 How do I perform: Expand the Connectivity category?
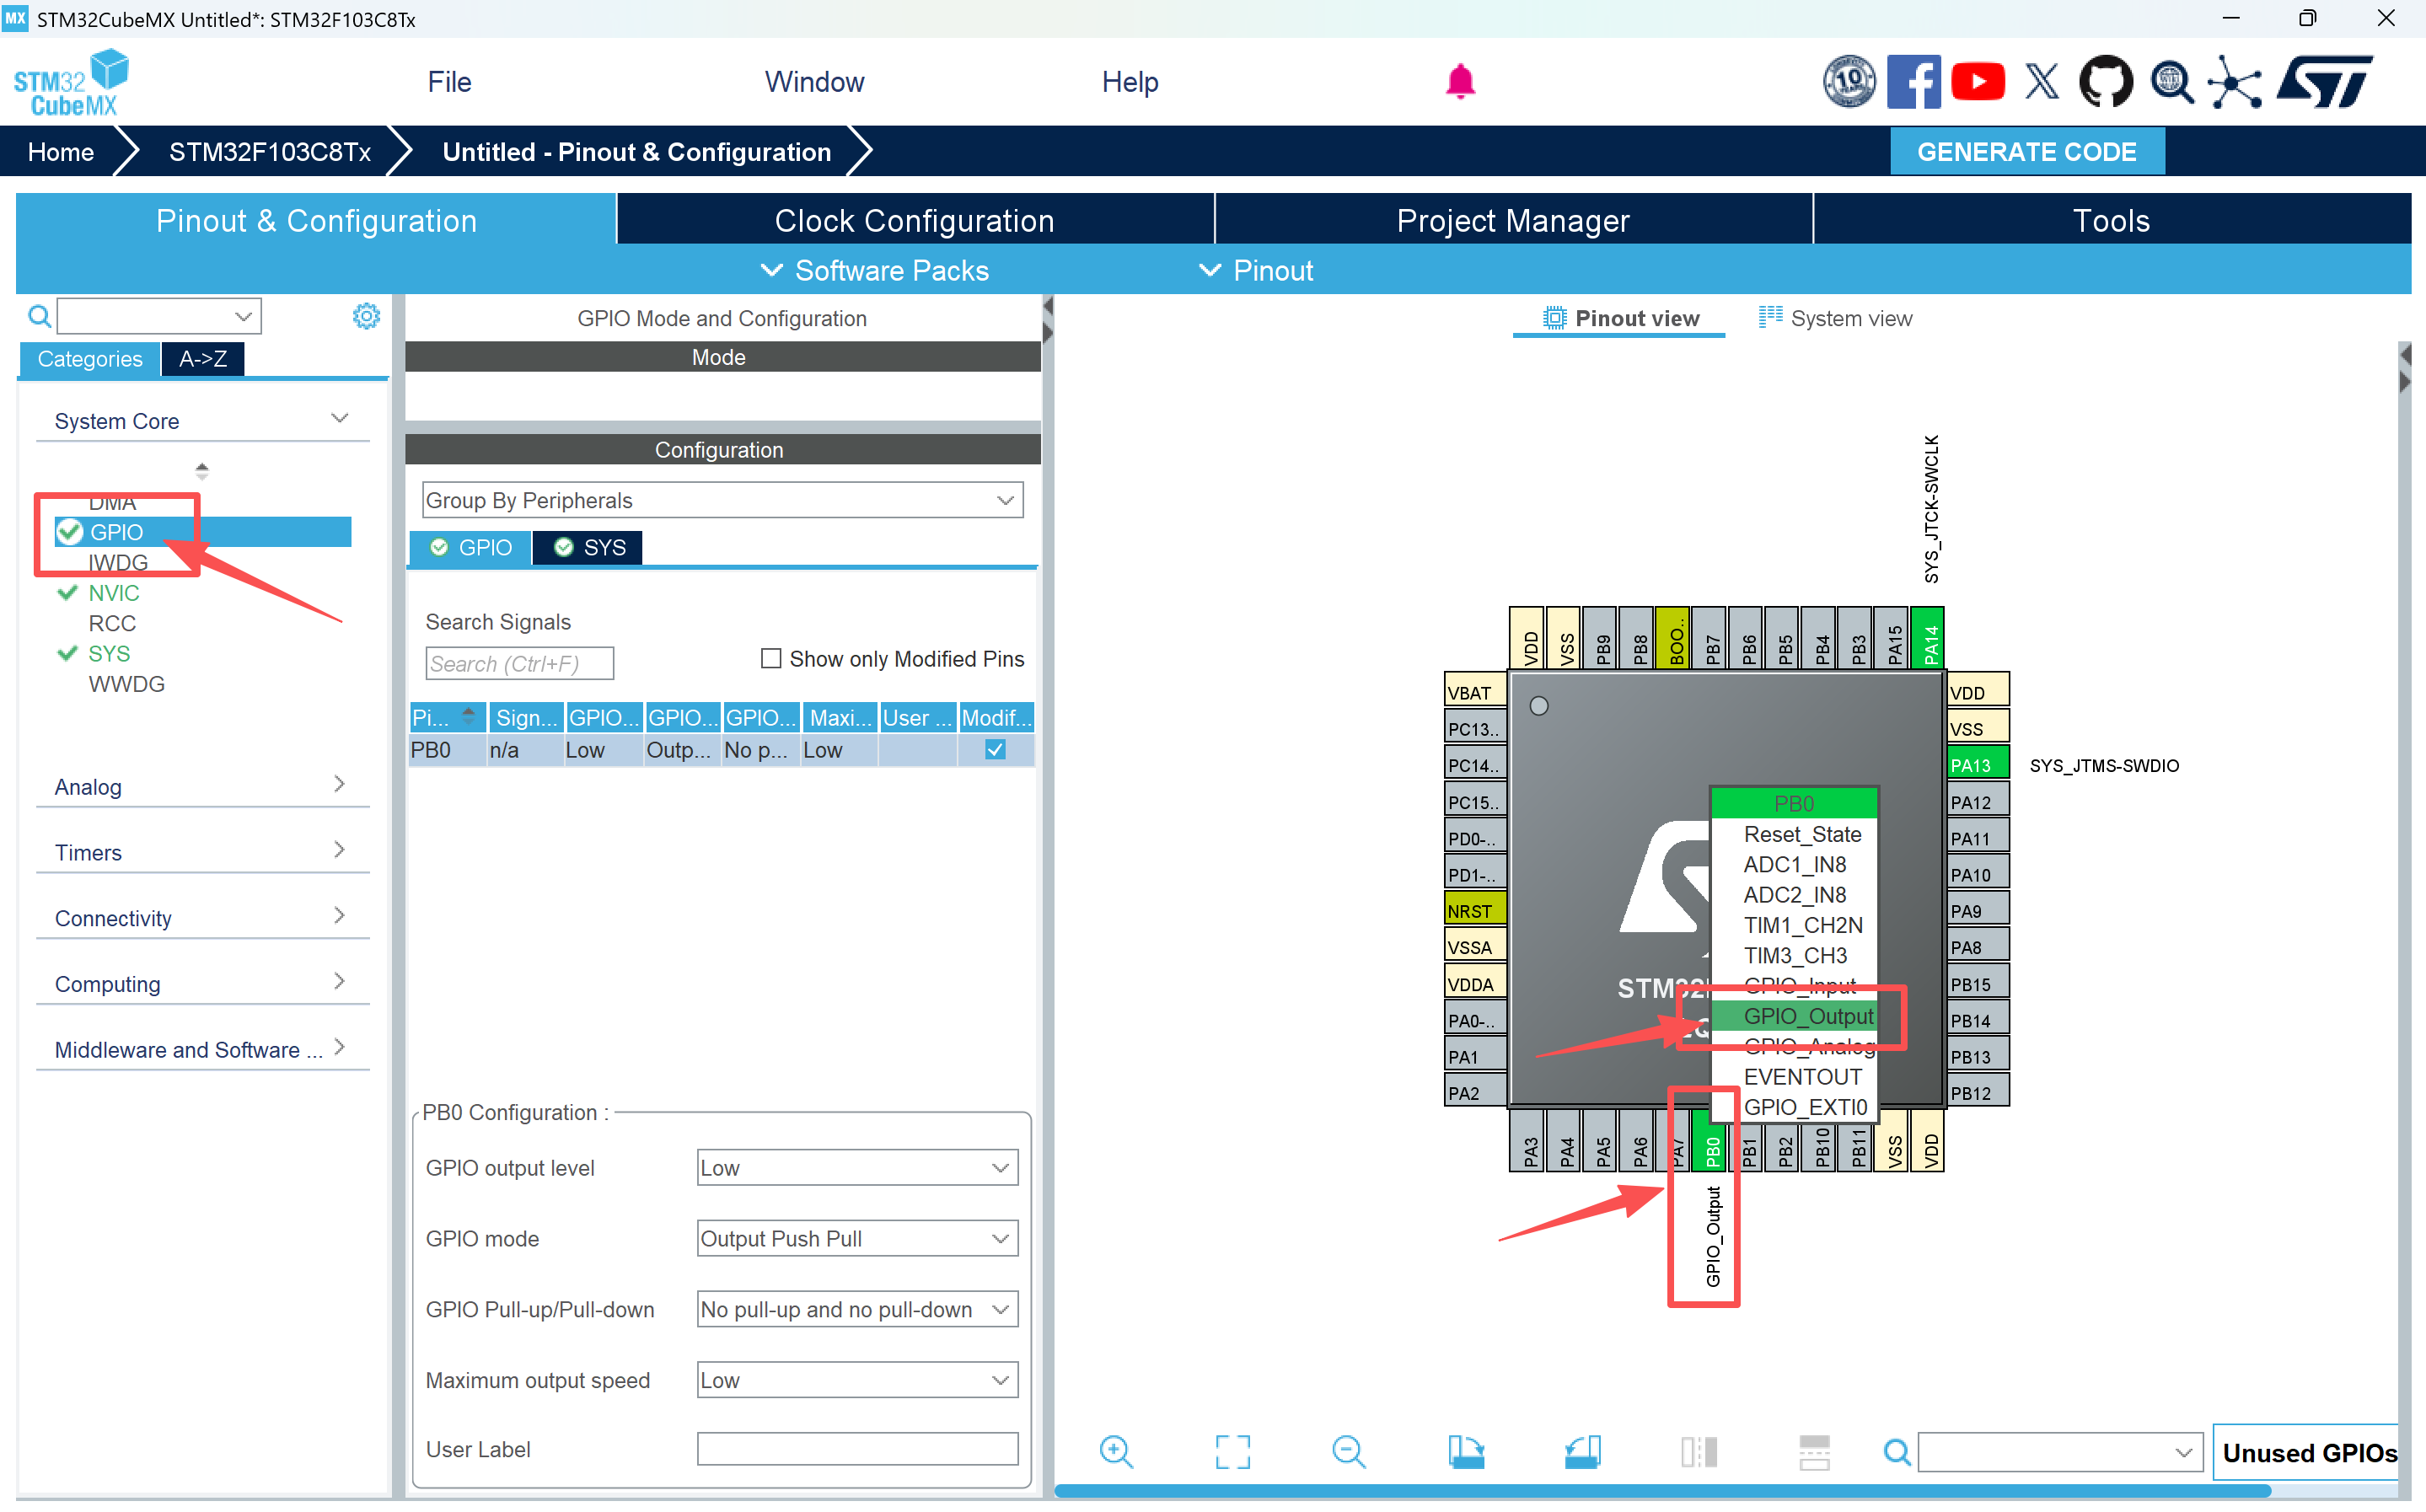tap(202, 918)
